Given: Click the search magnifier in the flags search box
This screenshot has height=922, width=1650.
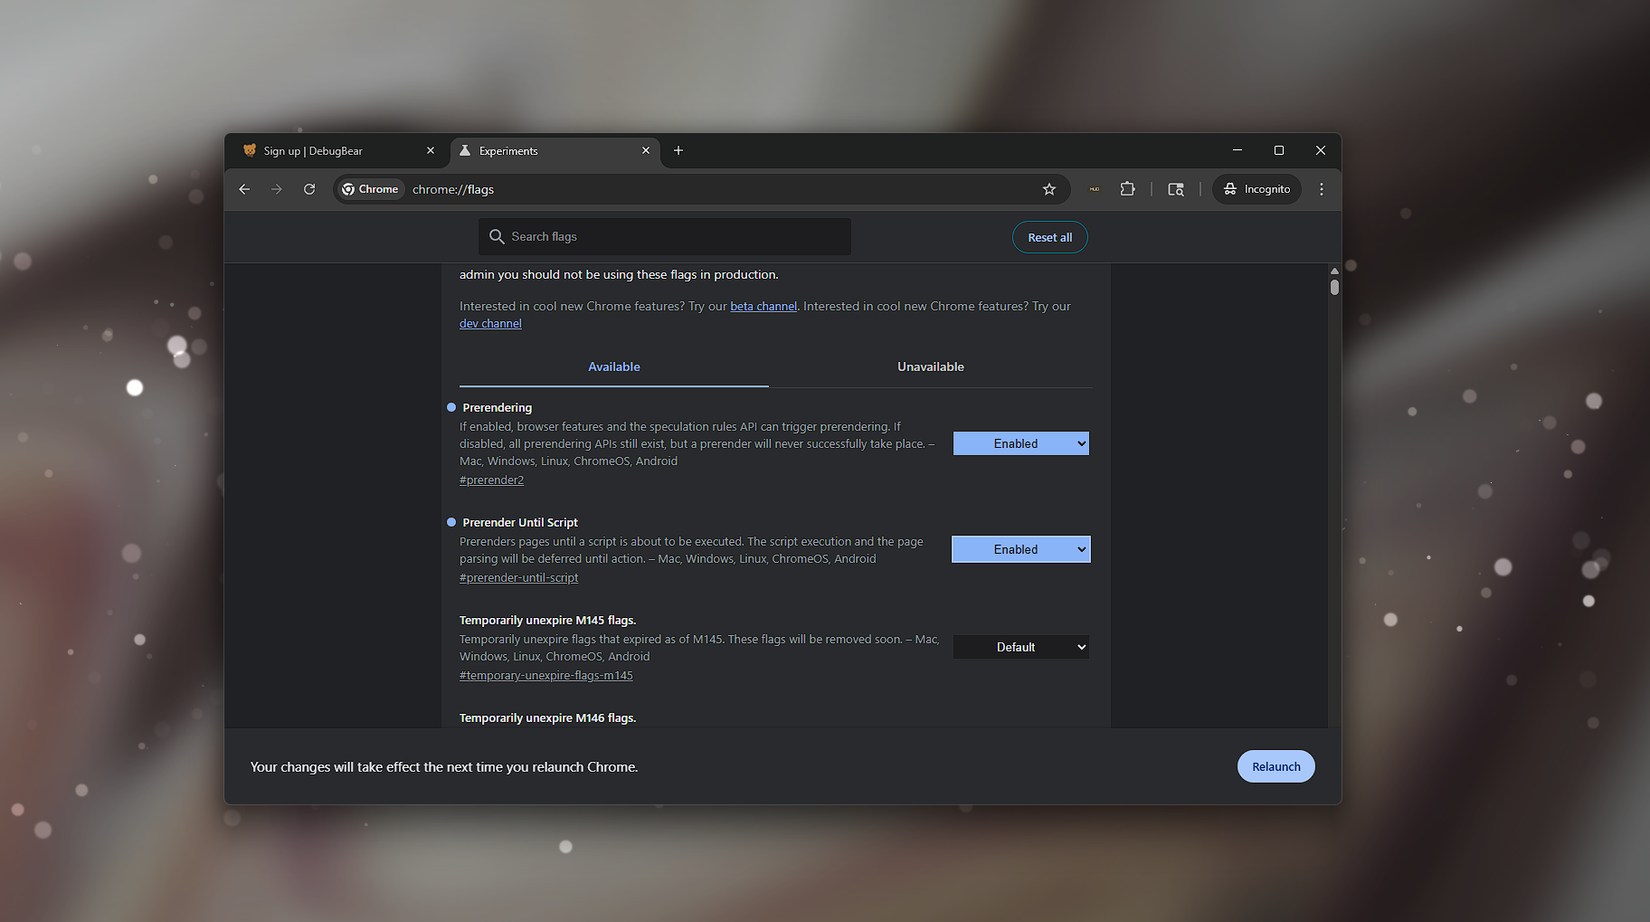Looking at the screenshot, I should click(497, 236).
